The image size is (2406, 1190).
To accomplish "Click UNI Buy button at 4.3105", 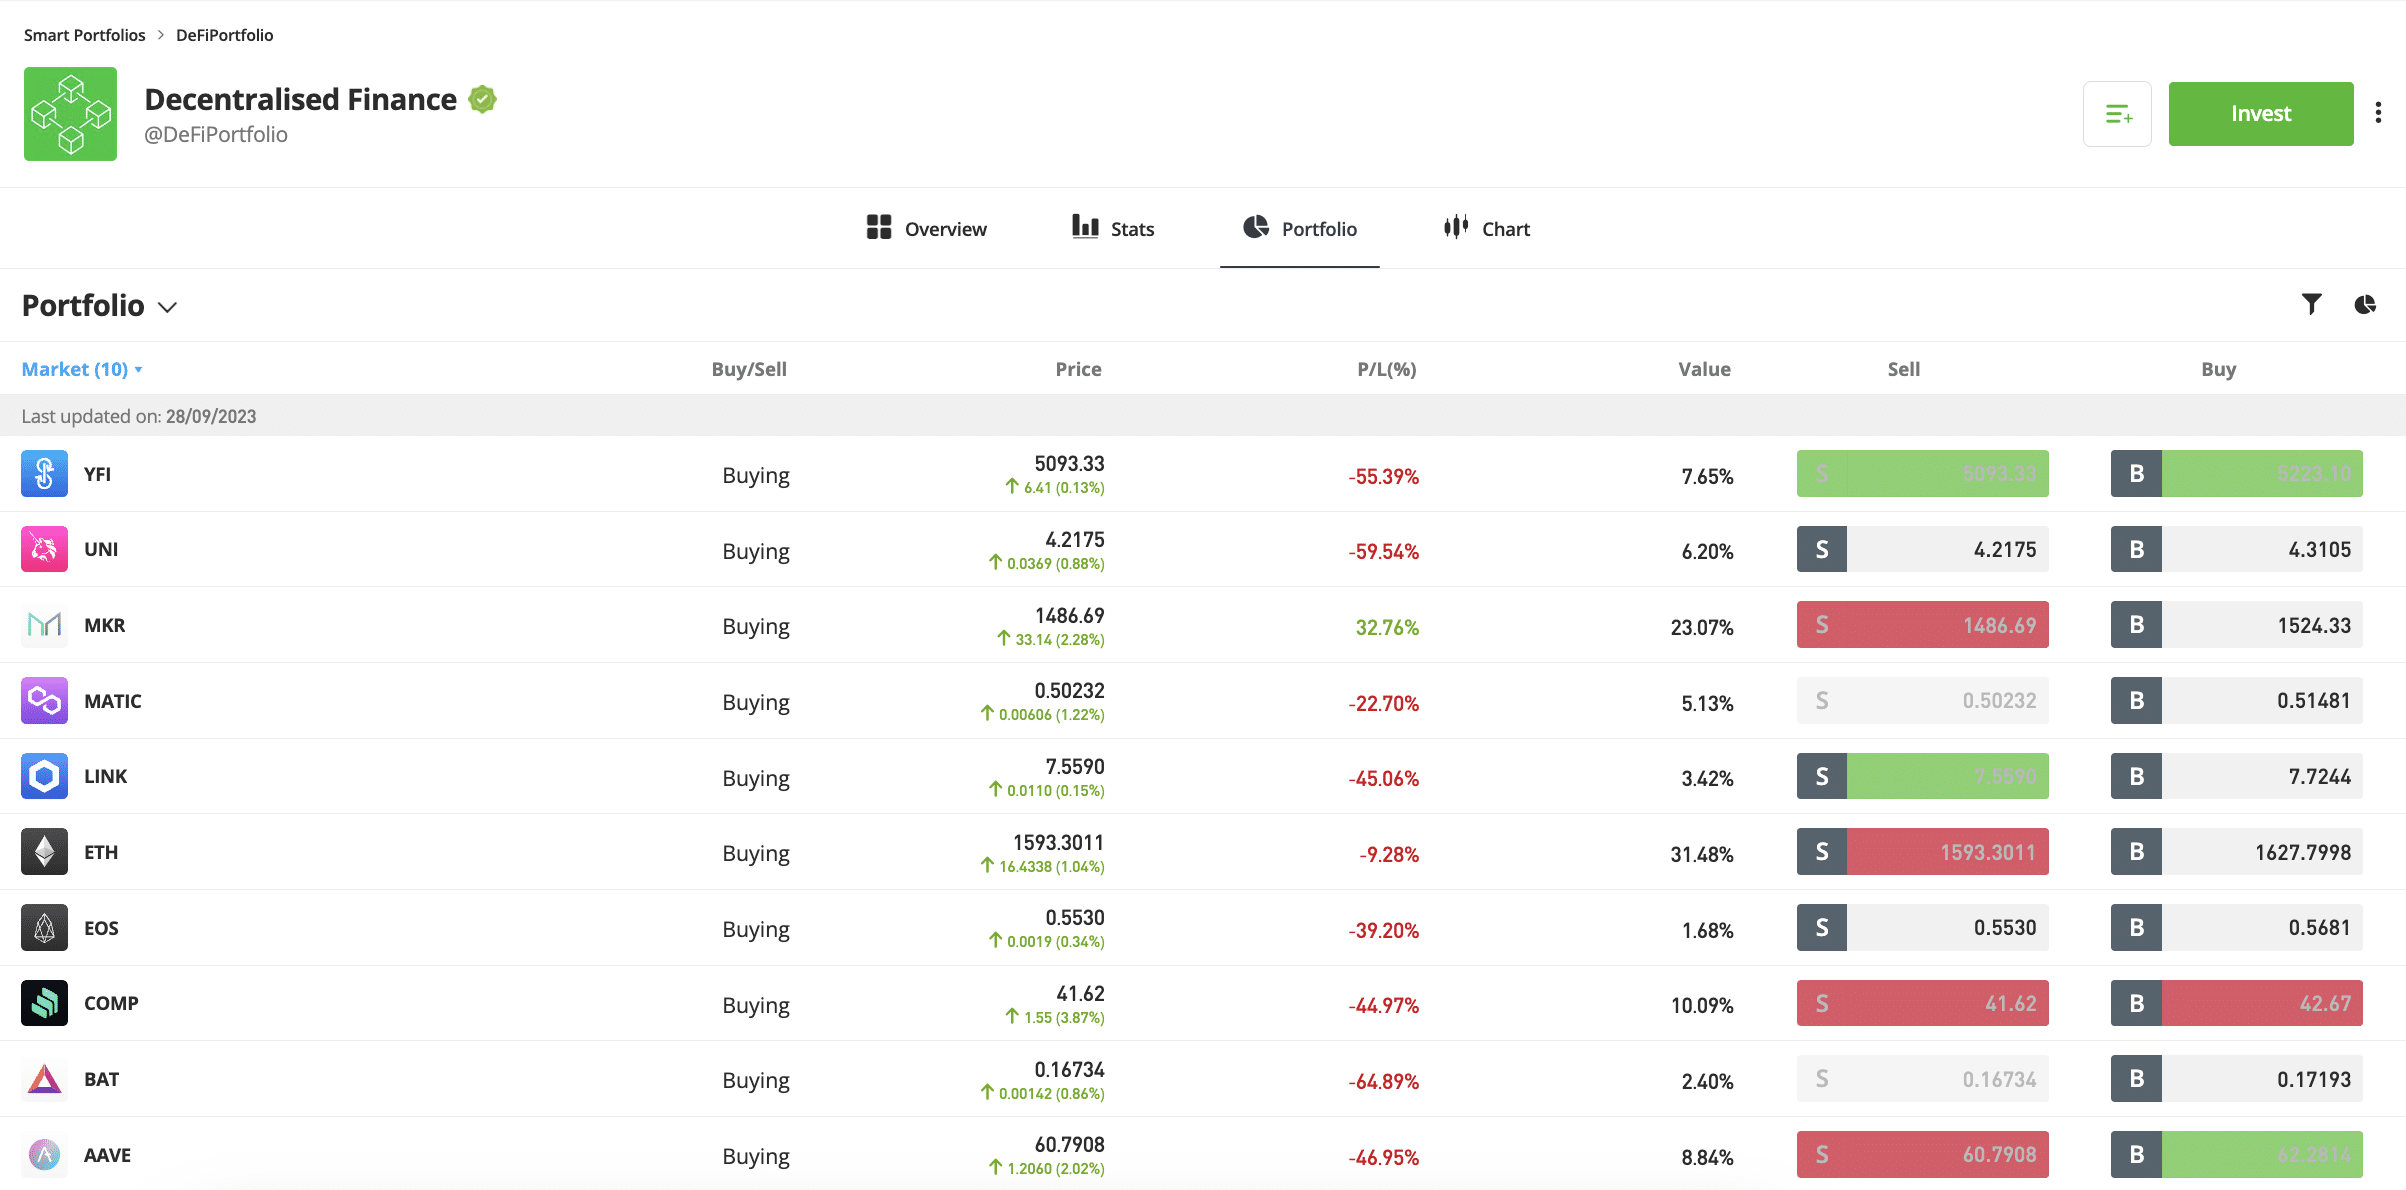I will [2236, 549].
